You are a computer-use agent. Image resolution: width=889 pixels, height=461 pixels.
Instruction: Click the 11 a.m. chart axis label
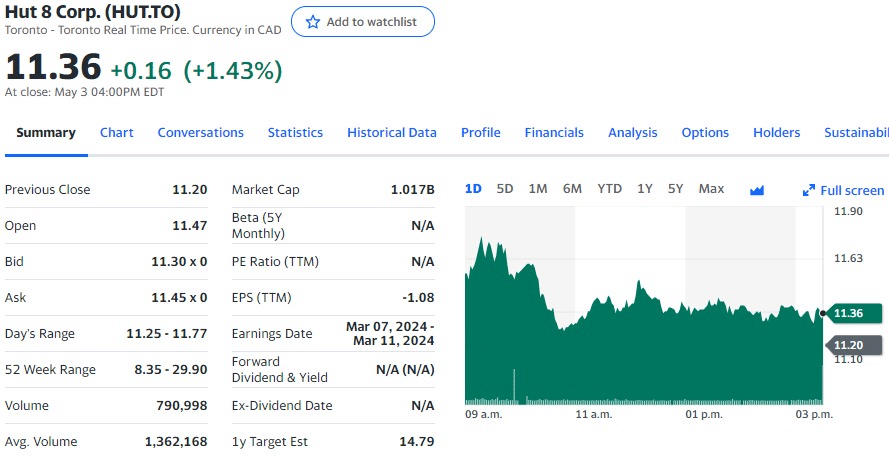594,415
